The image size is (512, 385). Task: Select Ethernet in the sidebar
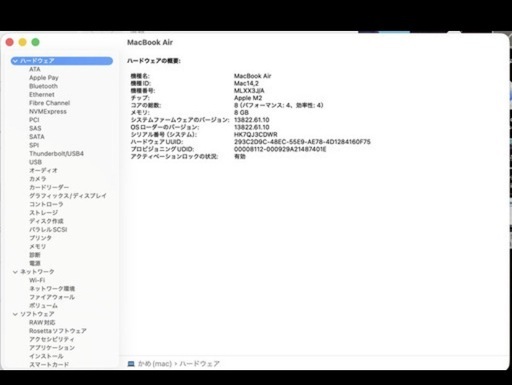point(42,95)
